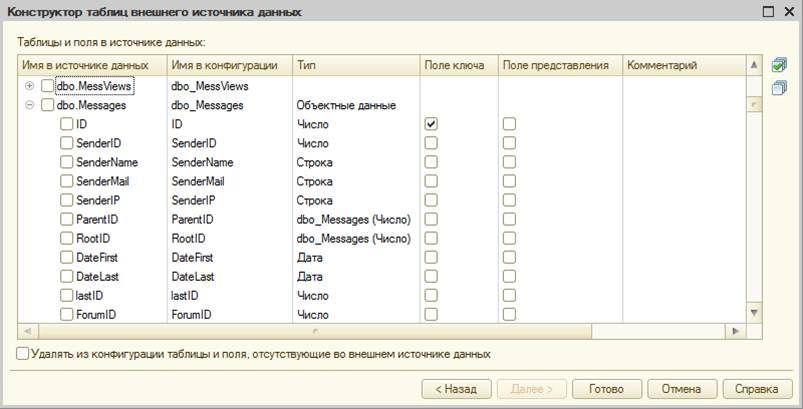Check the ParentID field checkbox
Image resolution: width=803 pixels, height=409 pixels.
(x=67, y=219)
